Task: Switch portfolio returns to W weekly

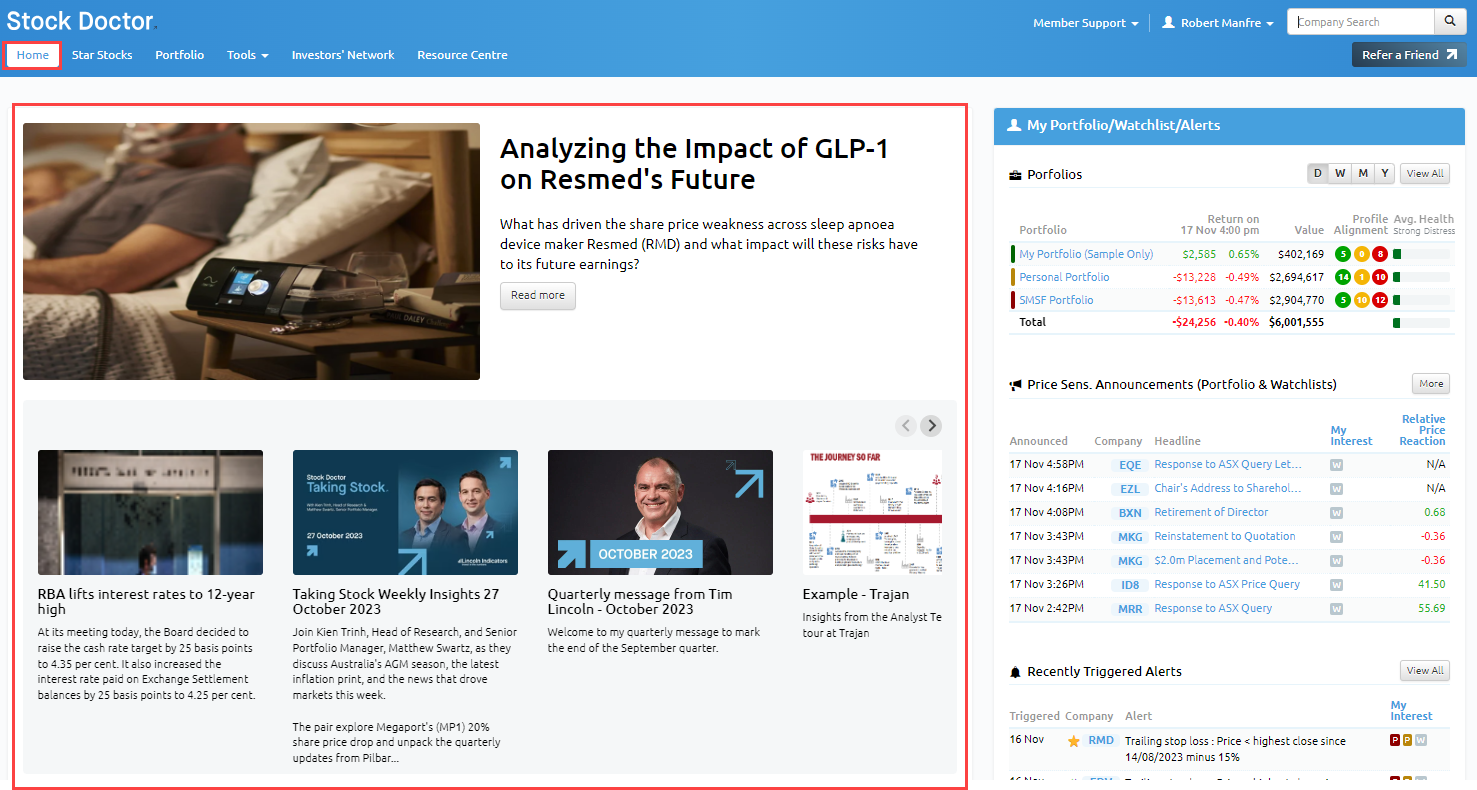Action: (x=1340, y=173)
